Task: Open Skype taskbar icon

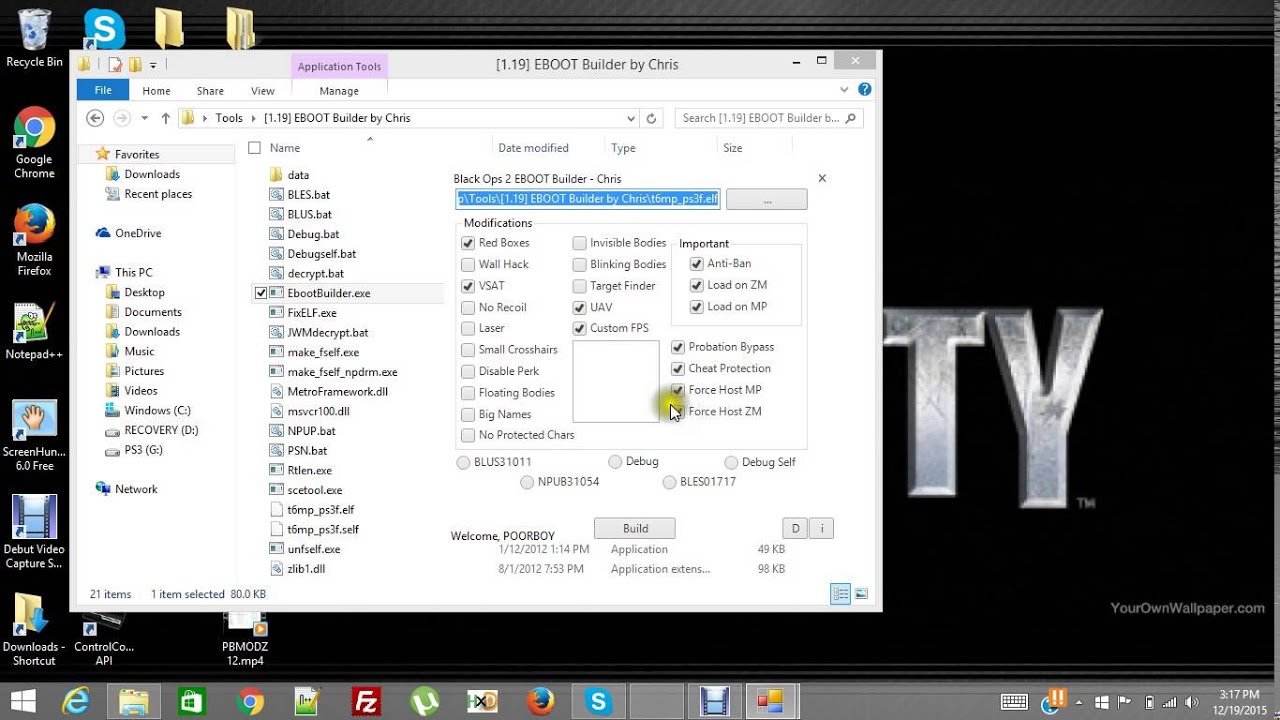Action: coord(599,701)
